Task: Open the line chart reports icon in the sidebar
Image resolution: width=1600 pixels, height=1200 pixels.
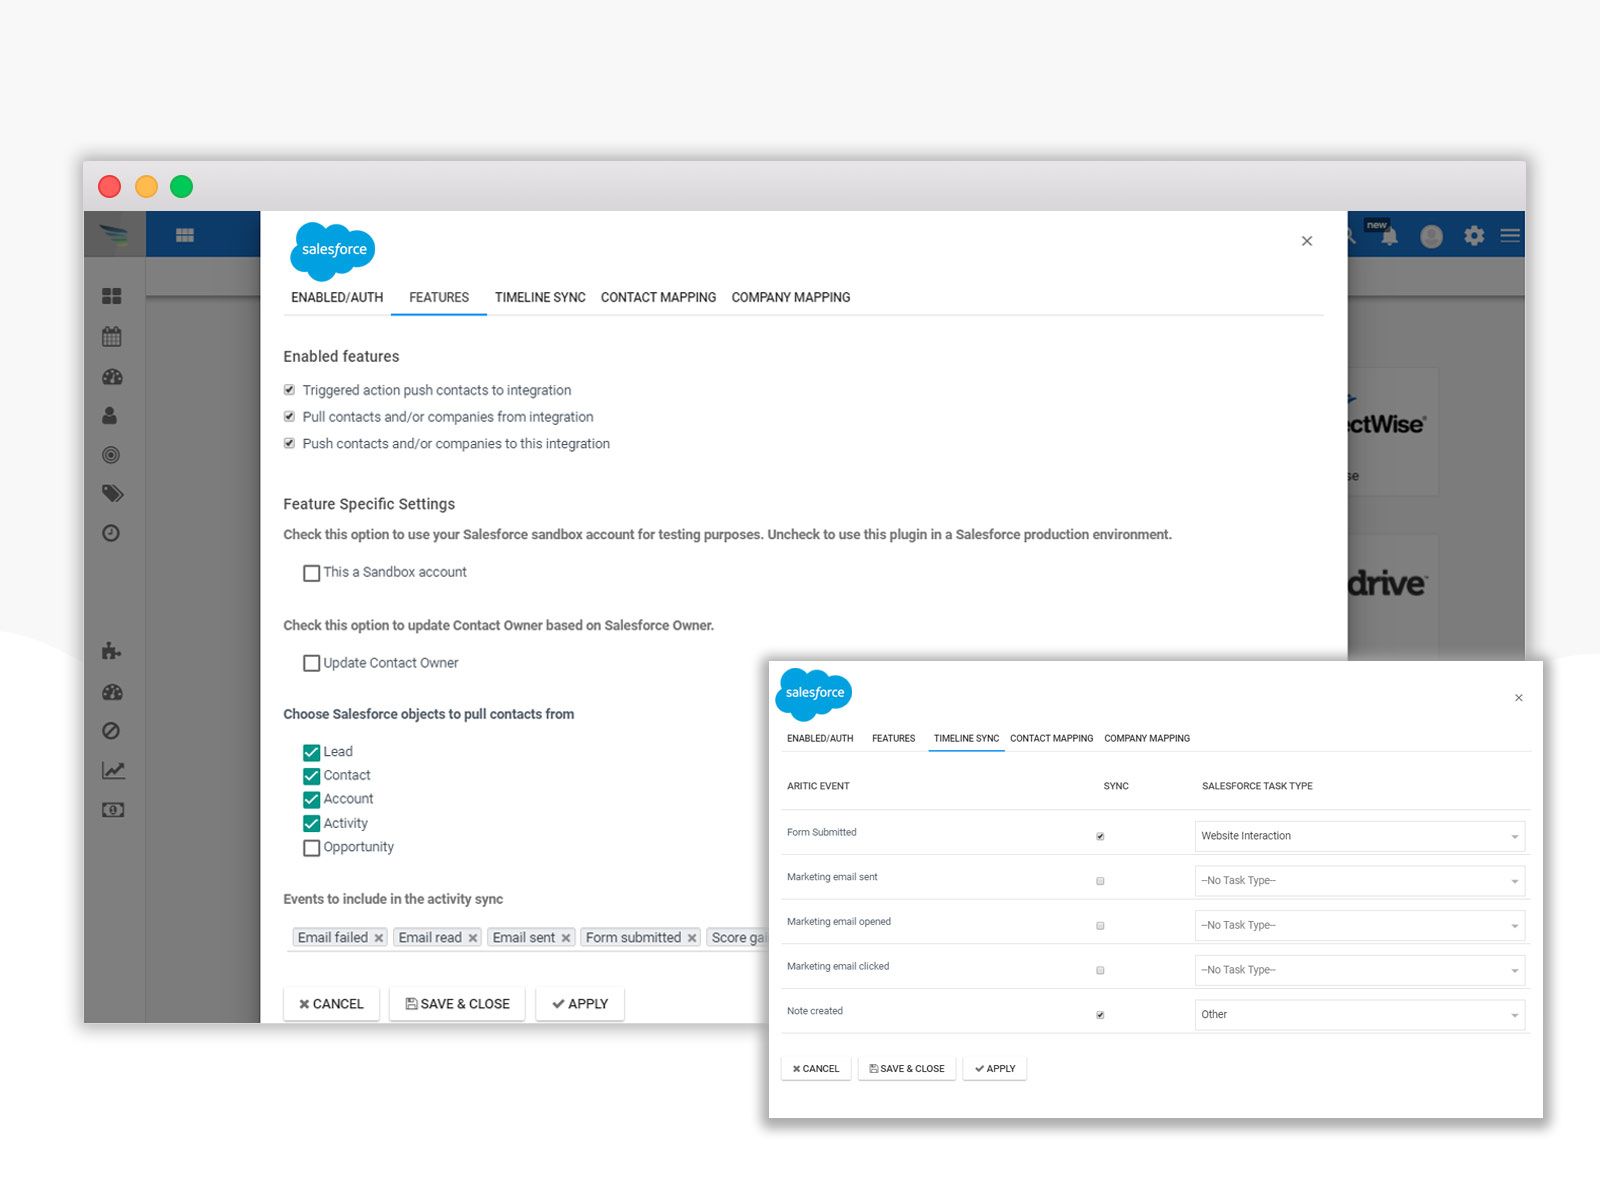Action: [113, 770]
